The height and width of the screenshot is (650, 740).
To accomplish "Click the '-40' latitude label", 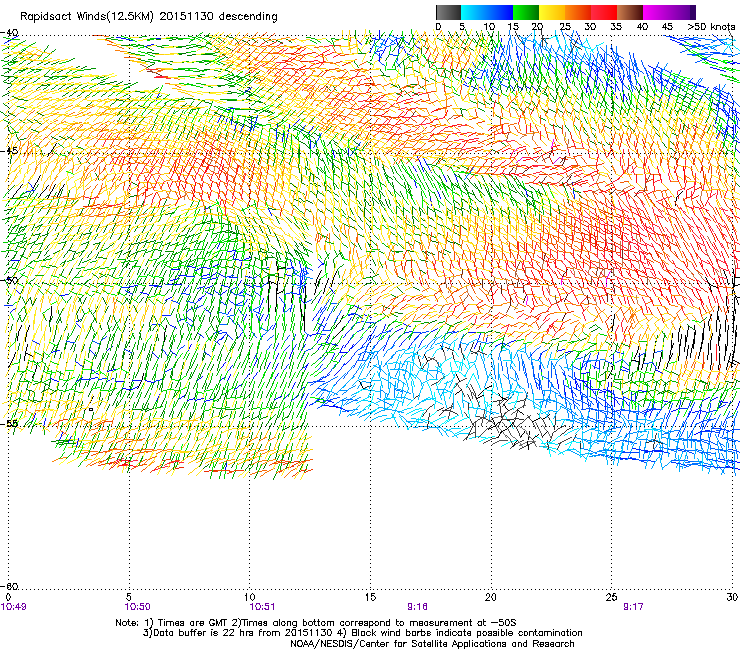I will pos(10,33).
